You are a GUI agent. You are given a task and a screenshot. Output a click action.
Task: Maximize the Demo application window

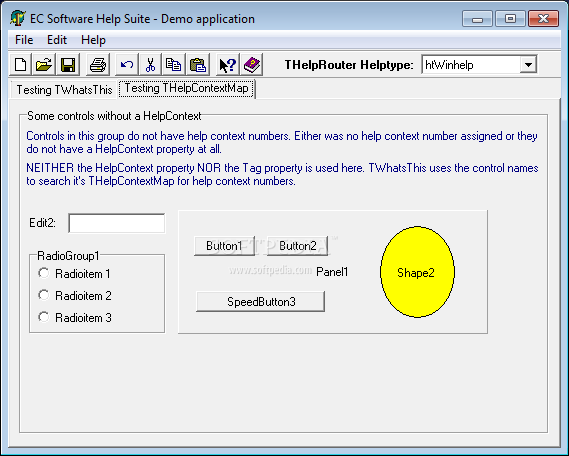(x=510, y=19)
